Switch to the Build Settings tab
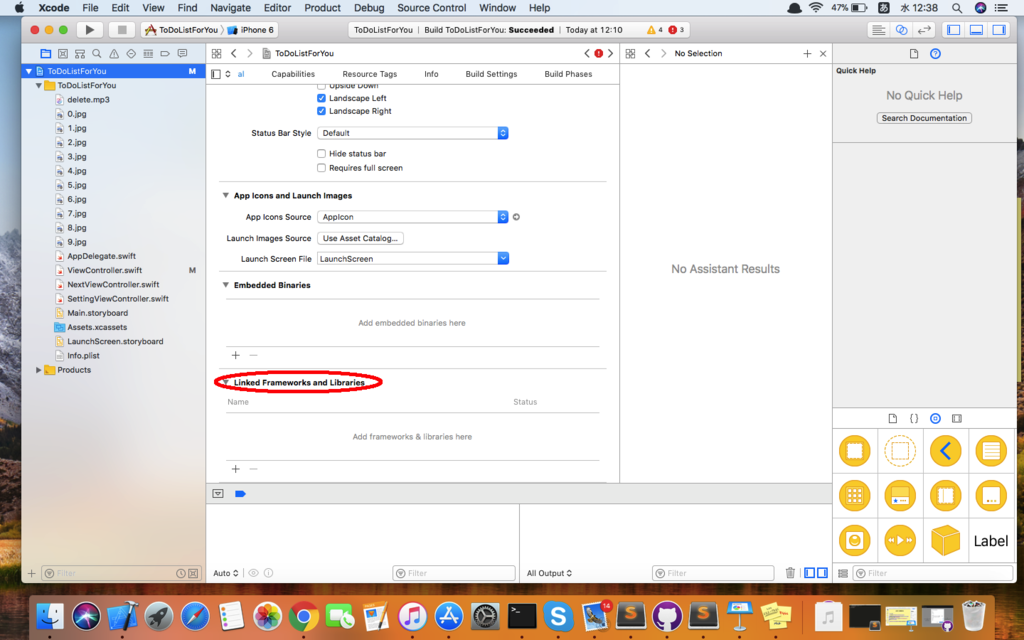This screenshot has width=1024, height=640. pyautogui.click(x=491, y=74)
